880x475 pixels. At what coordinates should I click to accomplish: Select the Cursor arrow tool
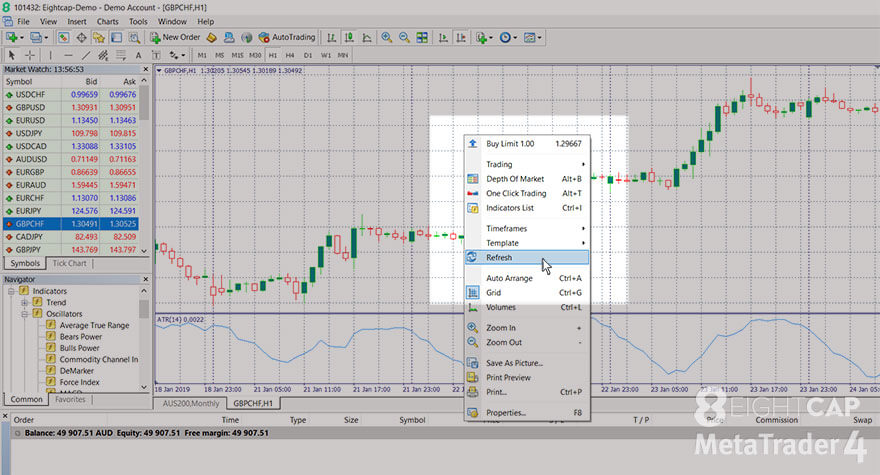point(11,55)
